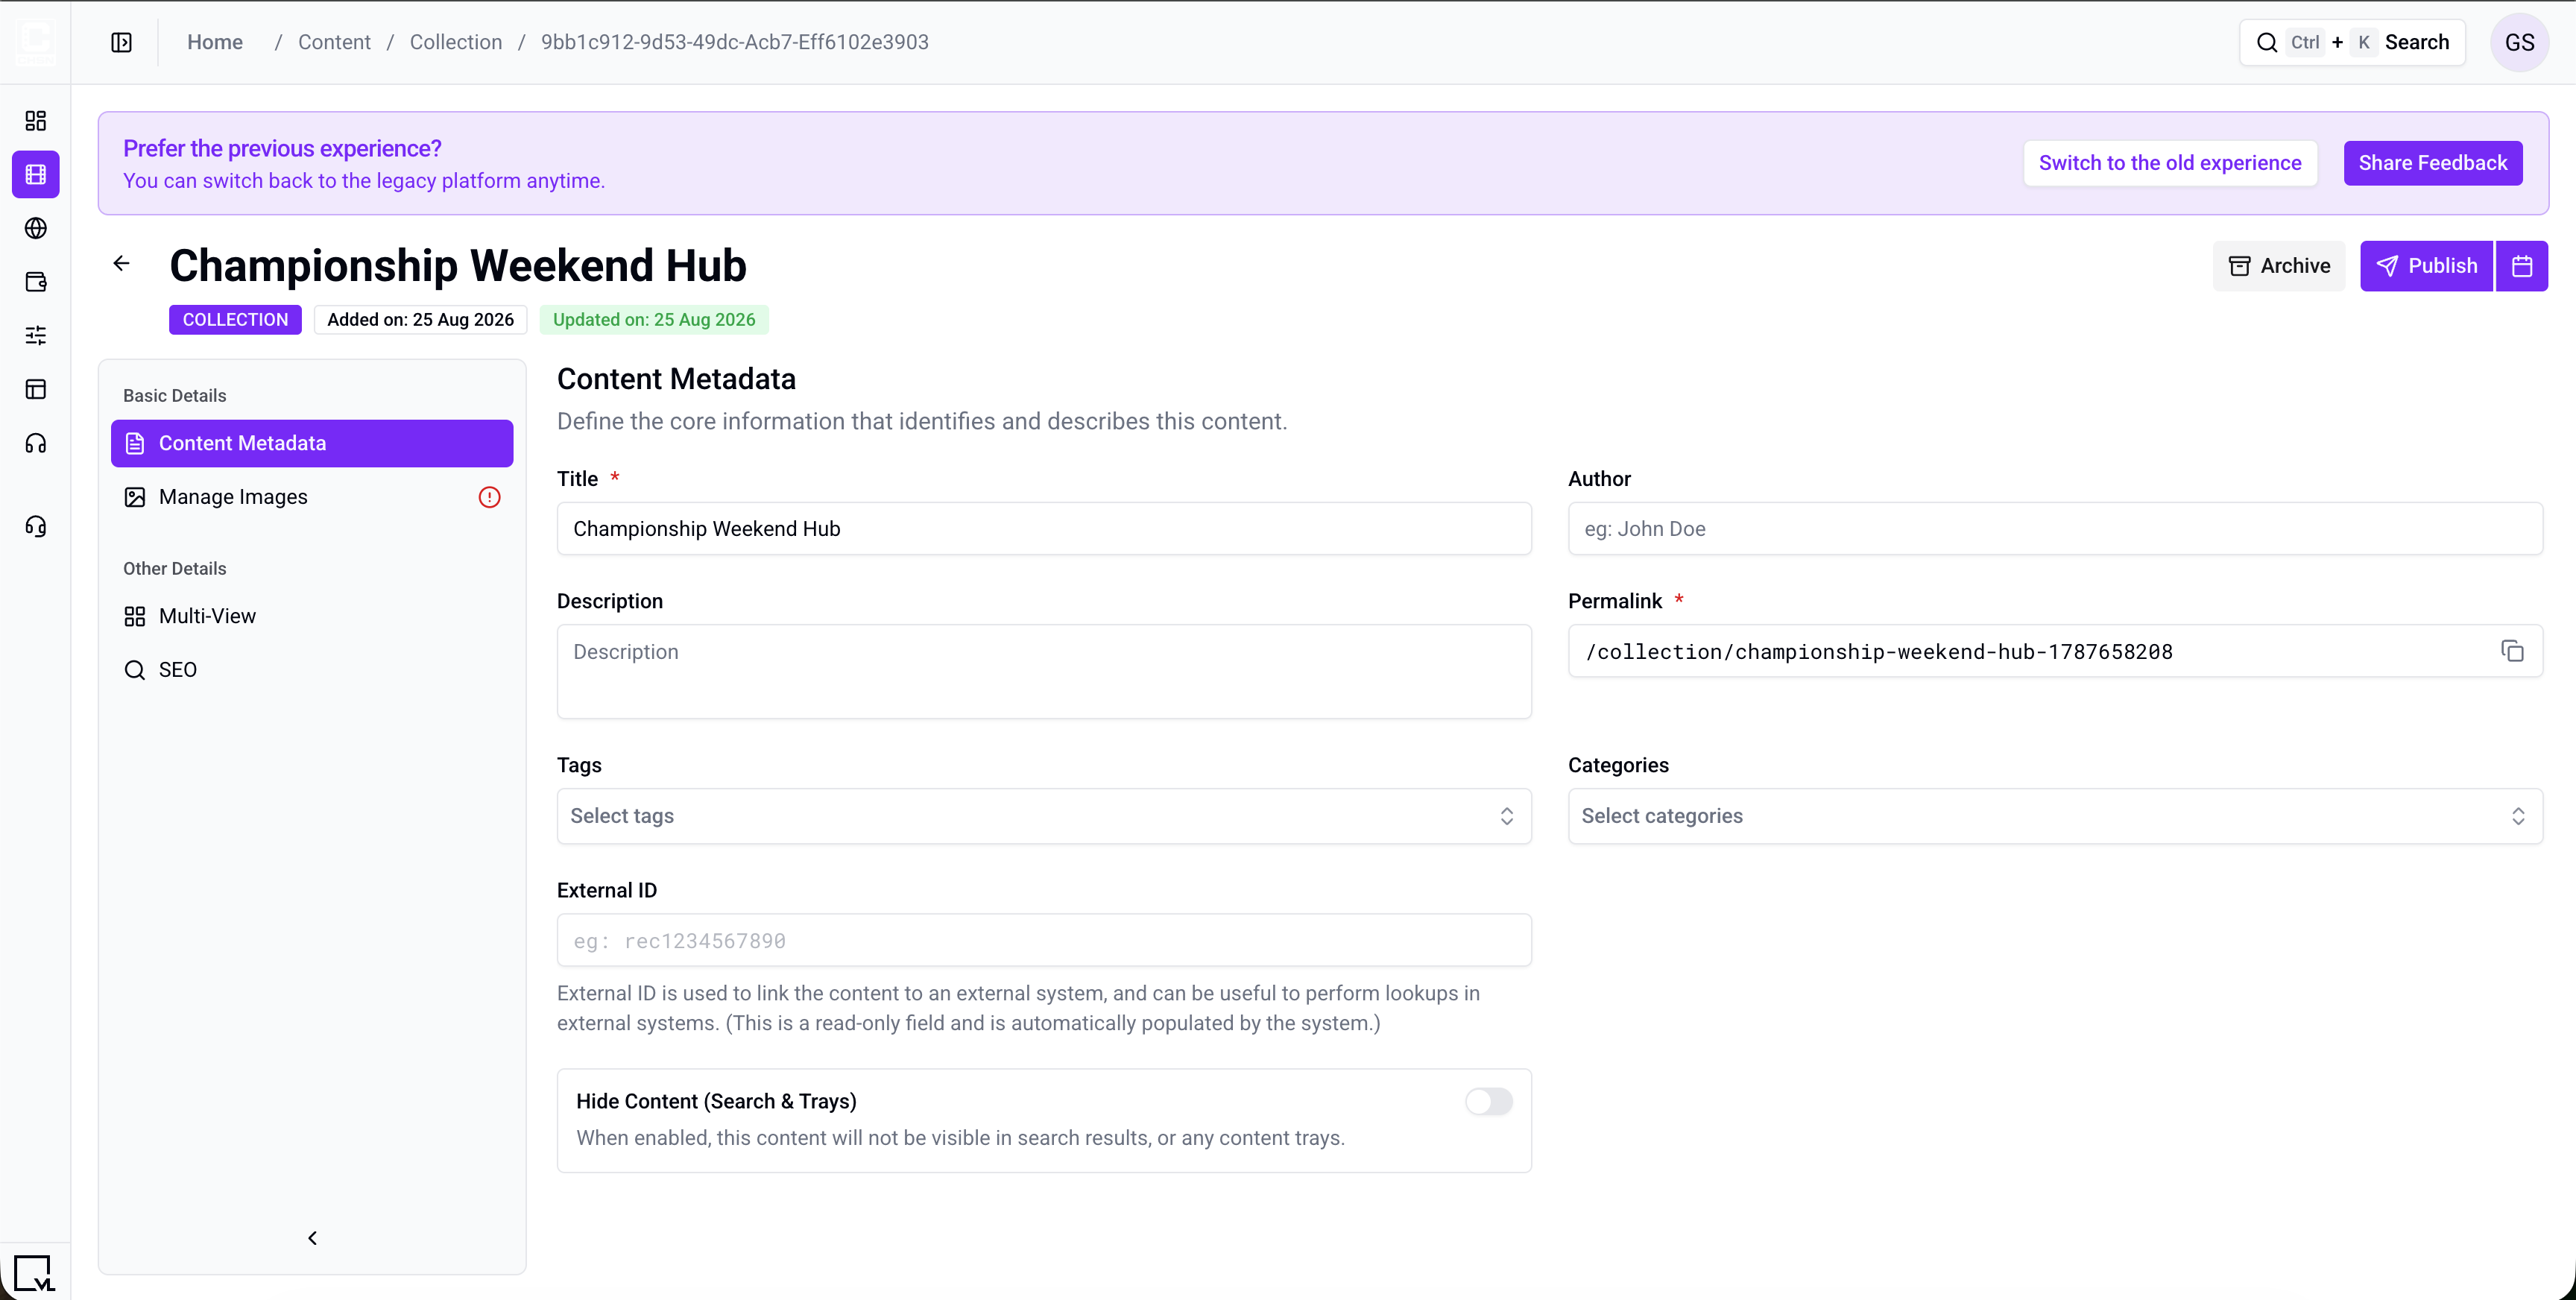Click the Publish button

(2426, 266)
